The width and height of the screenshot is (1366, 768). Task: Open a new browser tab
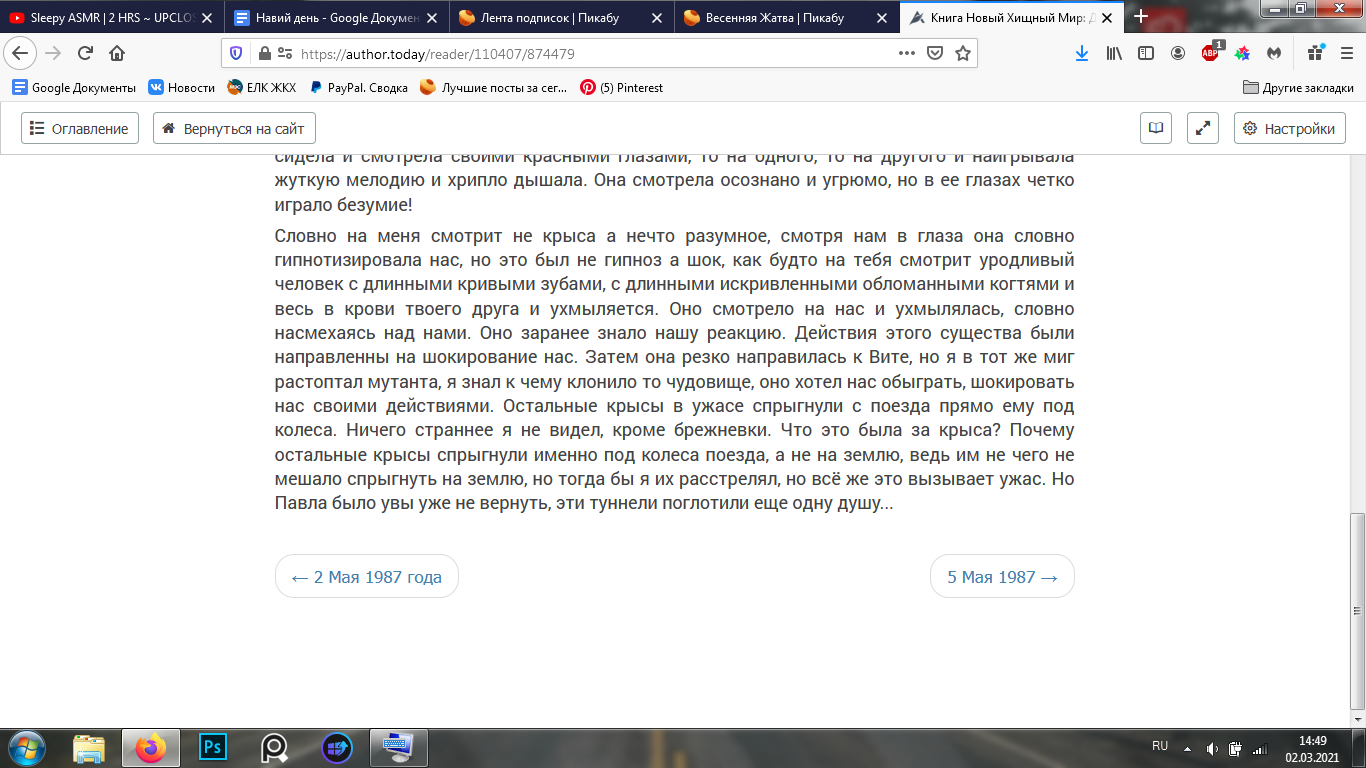(x=1141, y=17)
